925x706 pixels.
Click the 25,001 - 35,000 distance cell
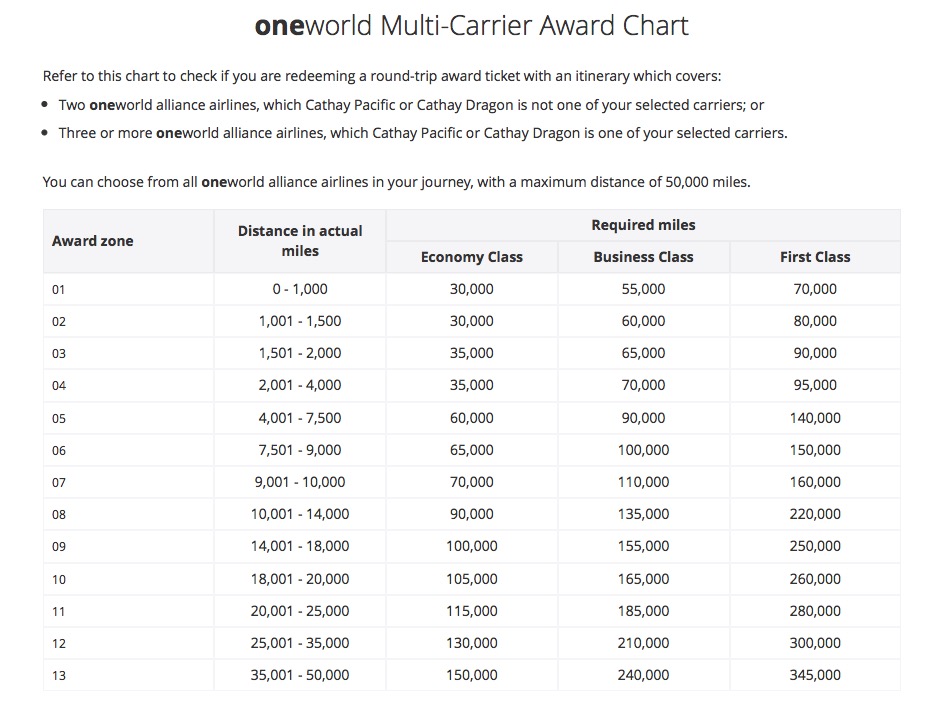300,643
